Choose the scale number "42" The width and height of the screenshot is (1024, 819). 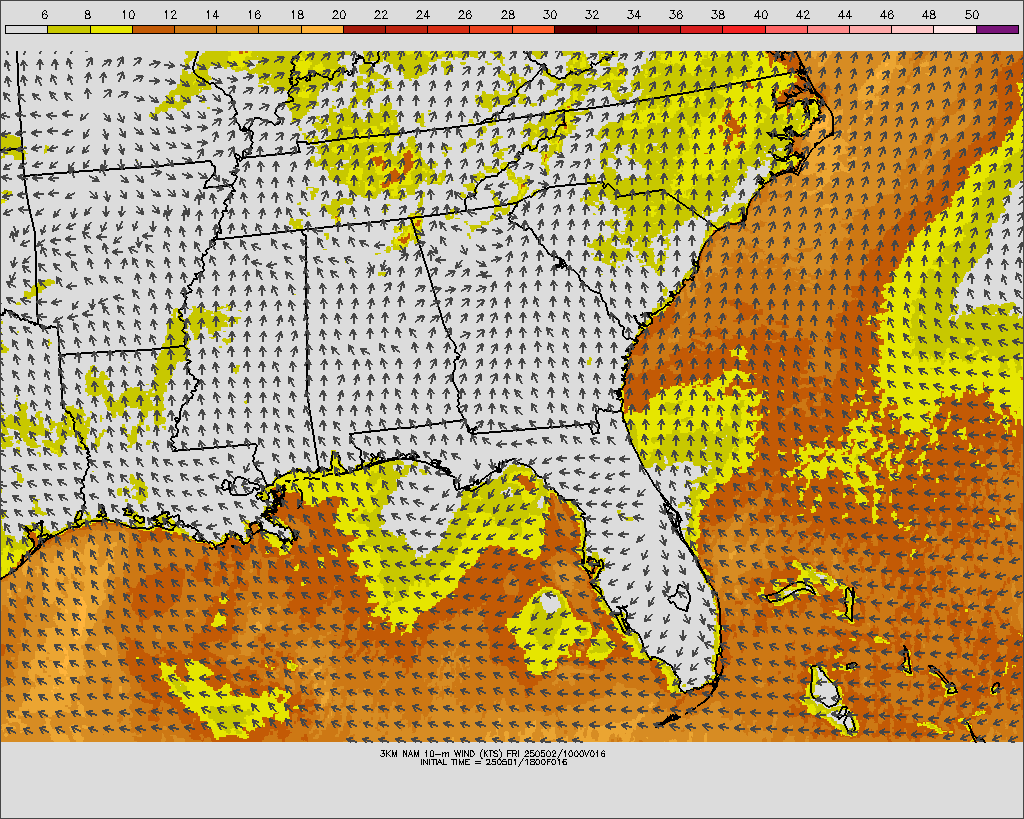pos(803,14)
